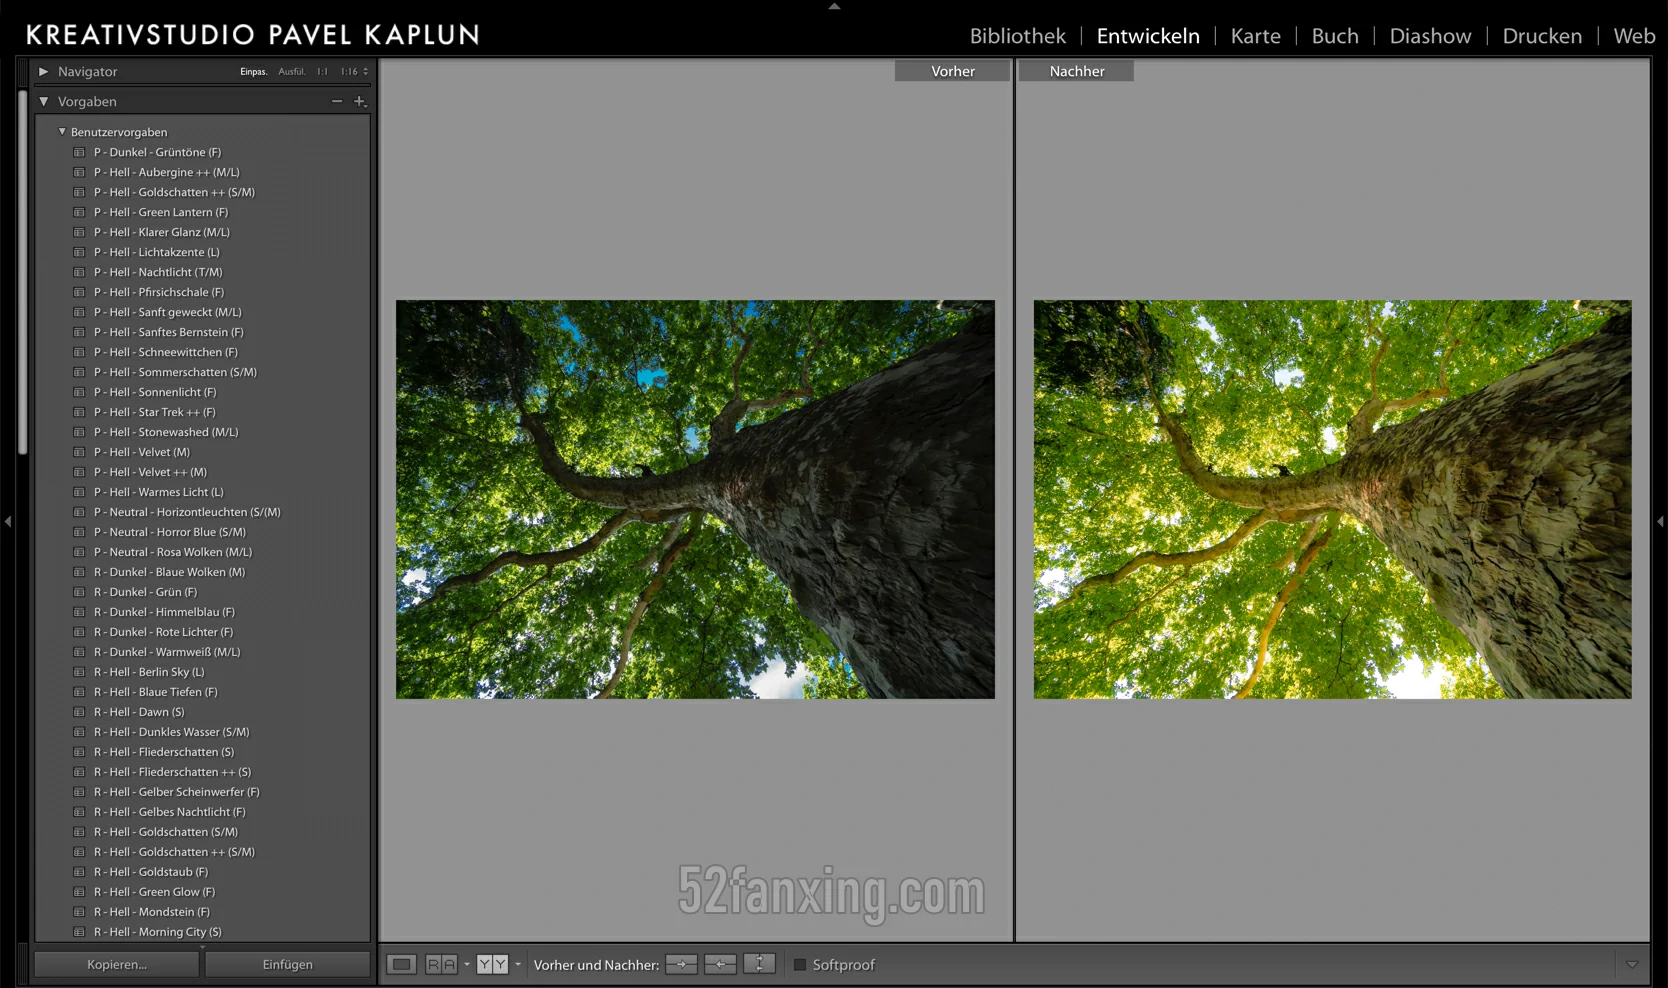Activate the R|A reference view icon
Image resolution: width=1668 pixels, height=988 pixels.
441,965
